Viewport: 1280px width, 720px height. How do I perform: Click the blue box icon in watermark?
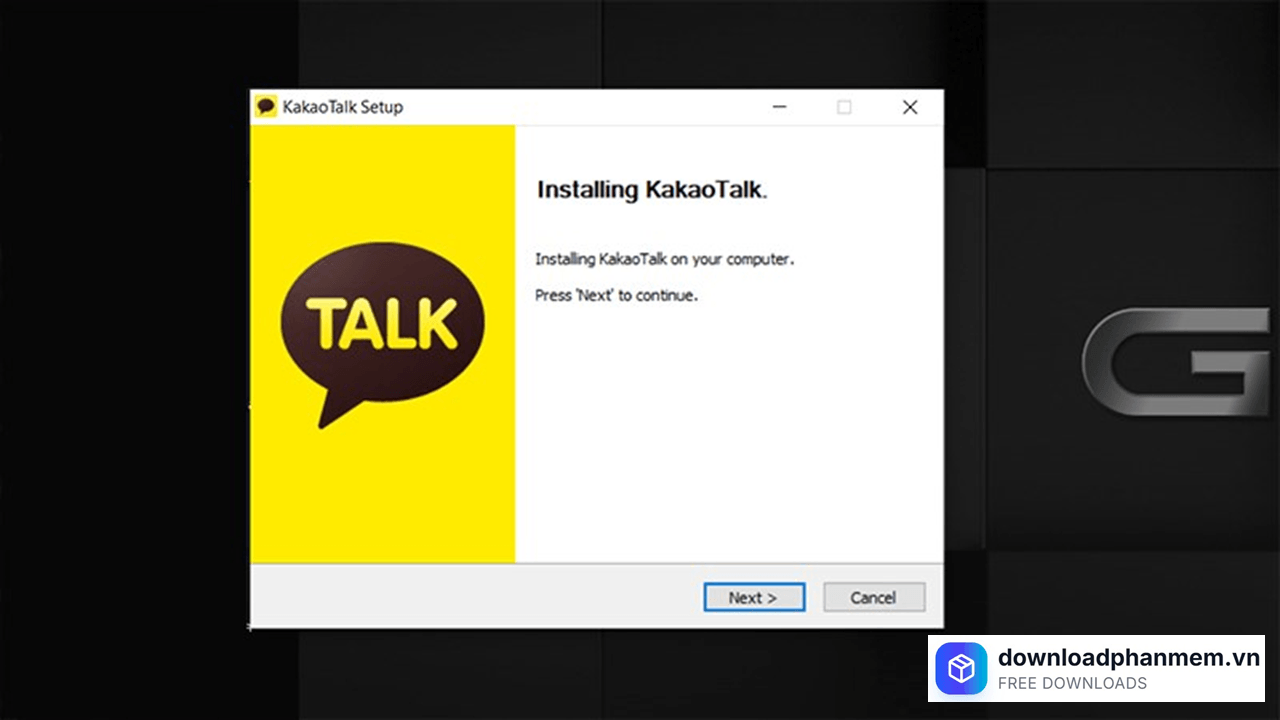click(x=961, y=668)
